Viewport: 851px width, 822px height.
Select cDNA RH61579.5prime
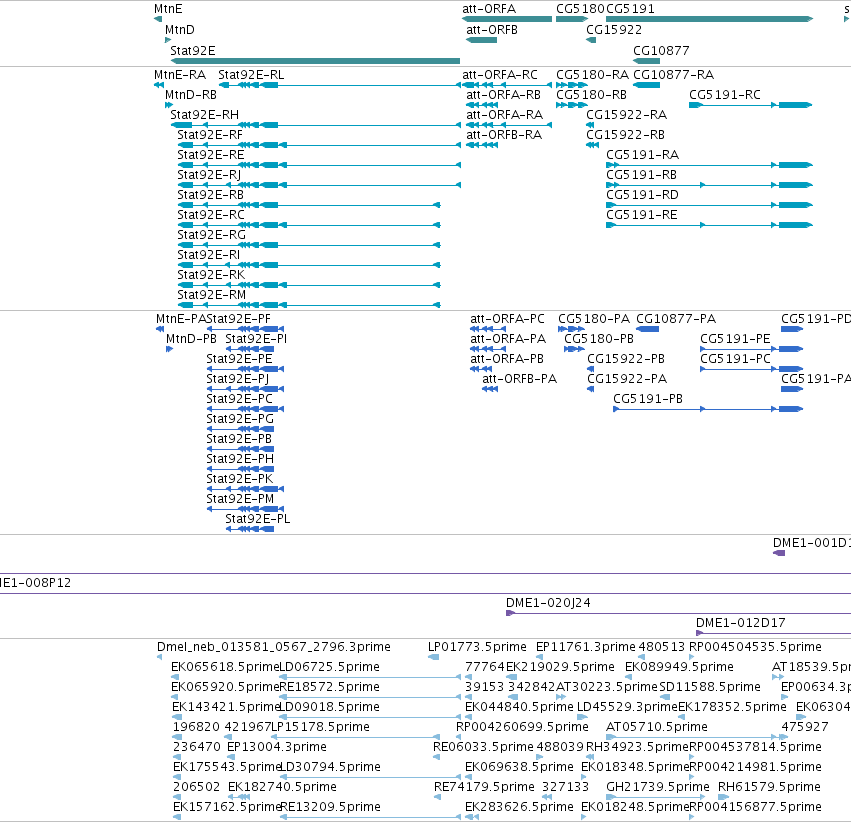click(723, 797)
